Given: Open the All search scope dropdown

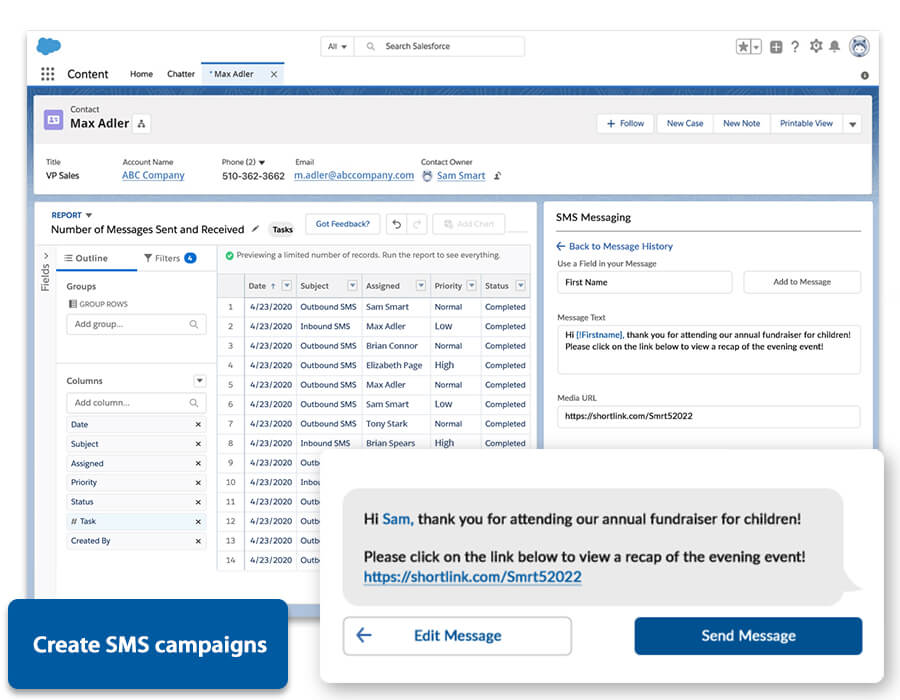Looking at the screenshot, I should coord(338,46).
